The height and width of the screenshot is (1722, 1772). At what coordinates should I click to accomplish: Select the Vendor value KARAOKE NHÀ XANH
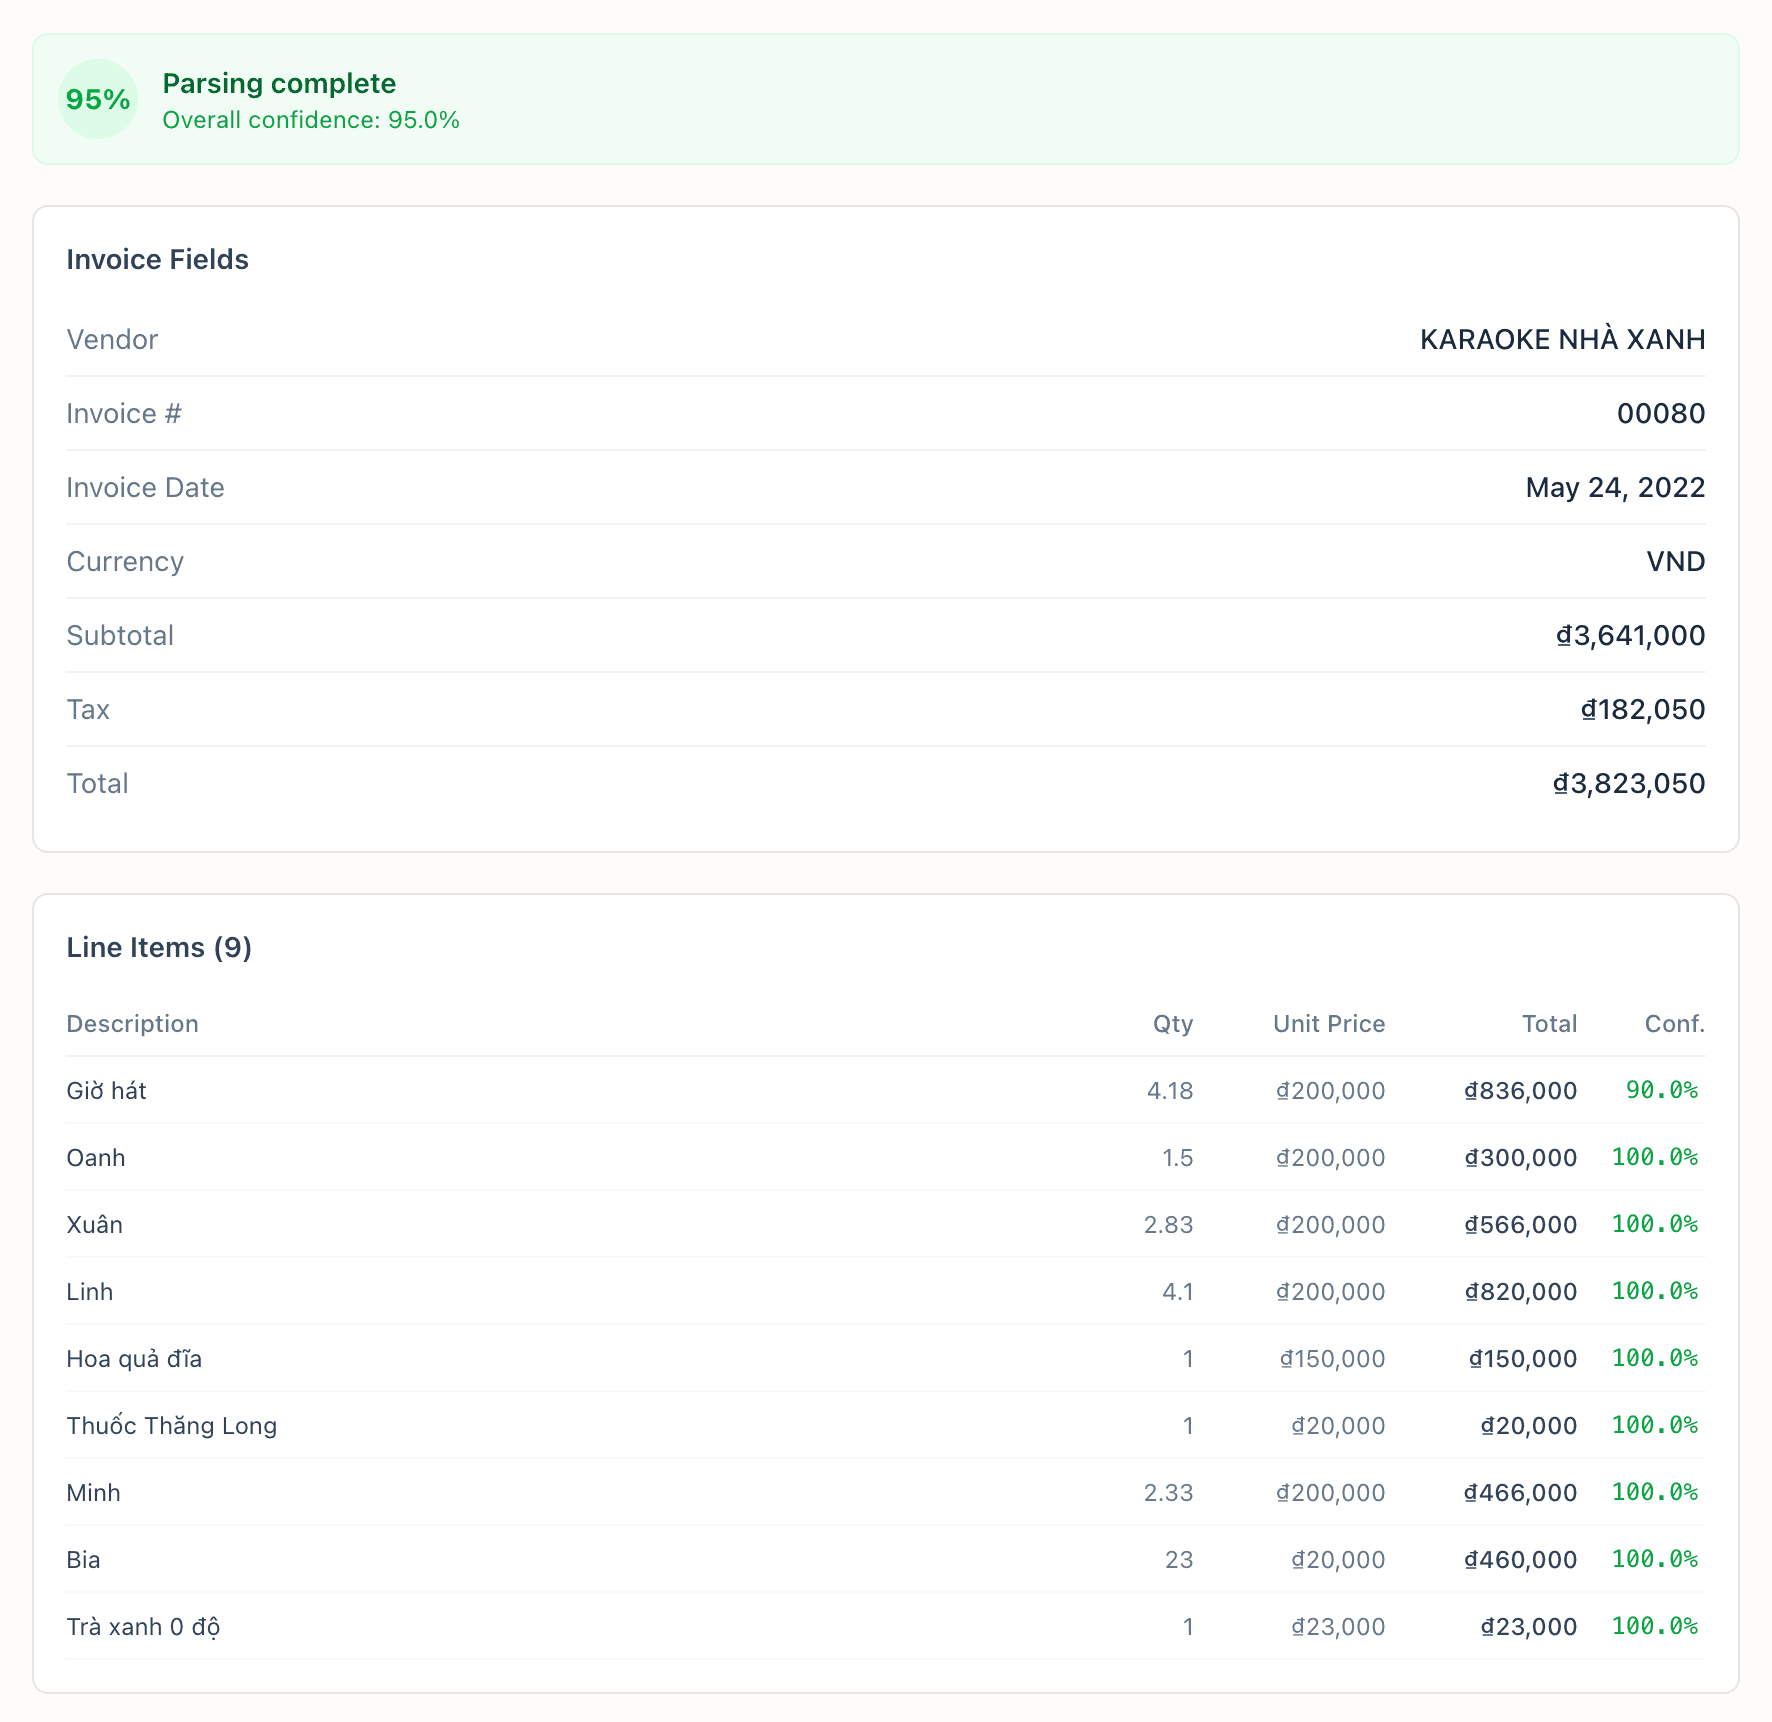1562,339
